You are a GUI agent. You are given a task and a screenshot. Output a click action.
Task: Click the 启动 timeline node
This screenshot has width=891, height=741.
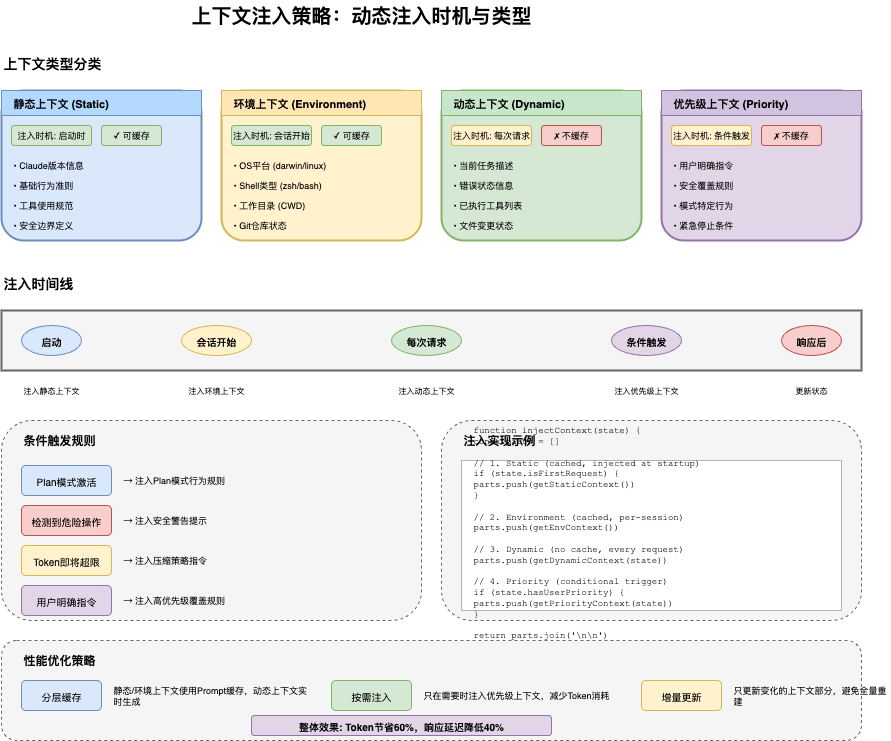52,341
